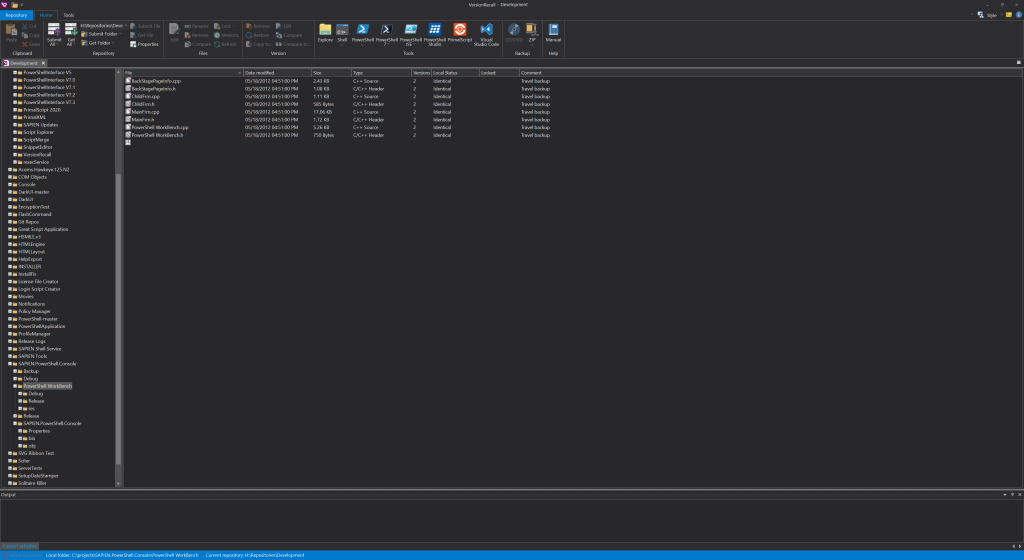Image resolution: width=1024 pixels, height=560 pixels.
Task: Expand the Git Repos folder node
Action: 8,221
